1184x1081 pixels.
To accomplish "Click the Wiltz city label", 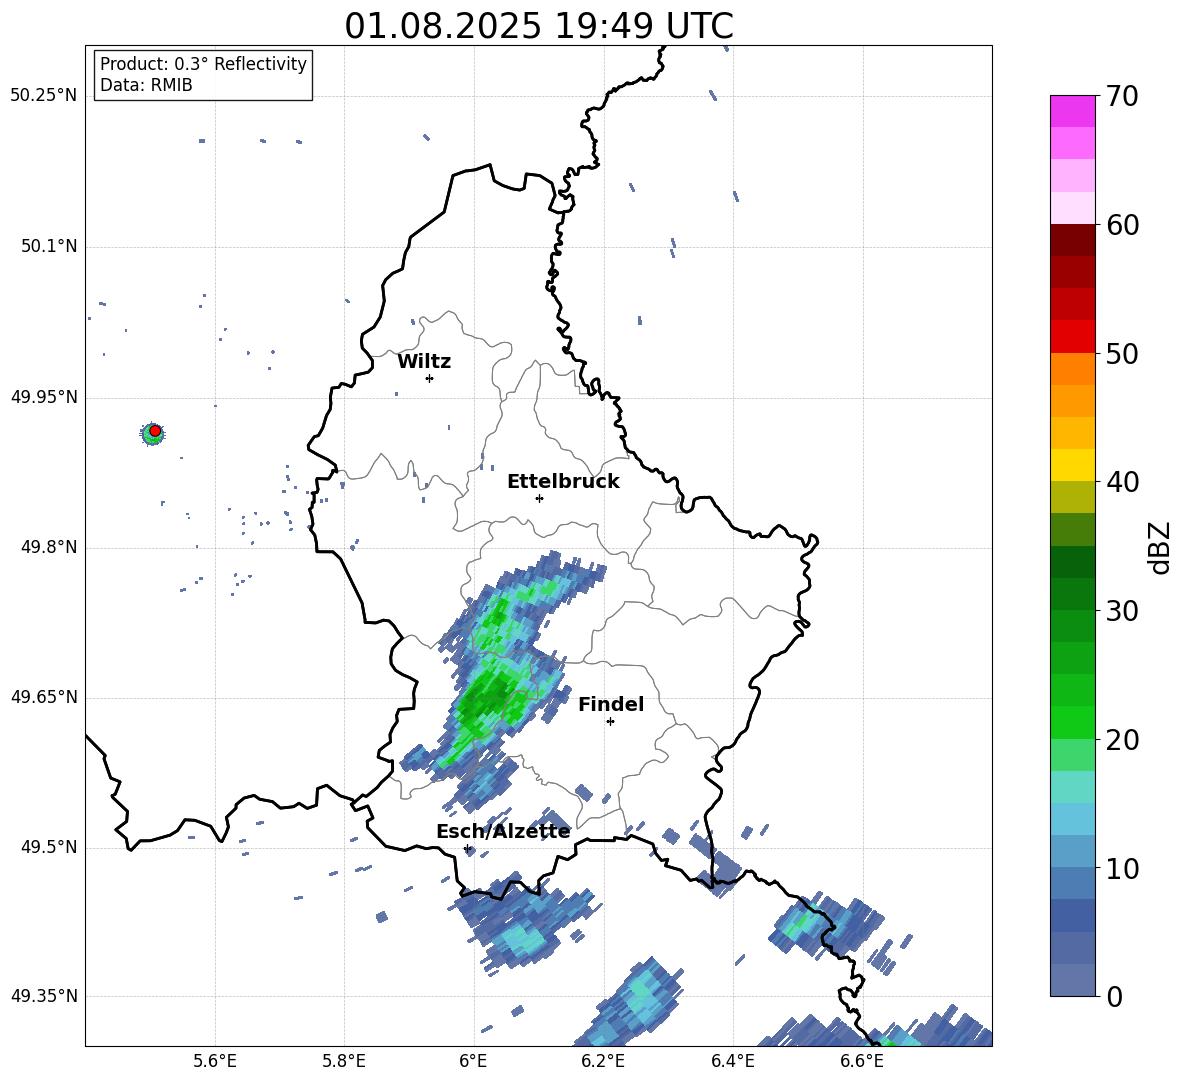I will pyautogui.click(x=424, y=362).
